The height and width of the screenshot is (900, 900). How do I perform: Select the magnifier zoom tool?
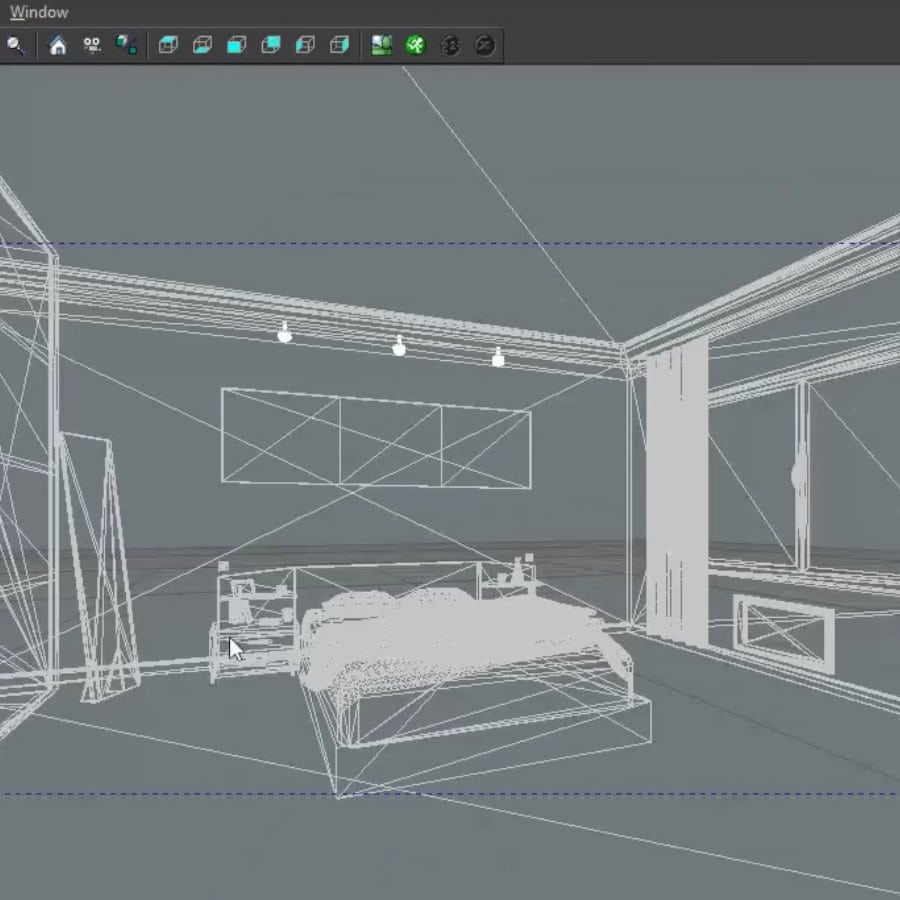tap(15, 45)
